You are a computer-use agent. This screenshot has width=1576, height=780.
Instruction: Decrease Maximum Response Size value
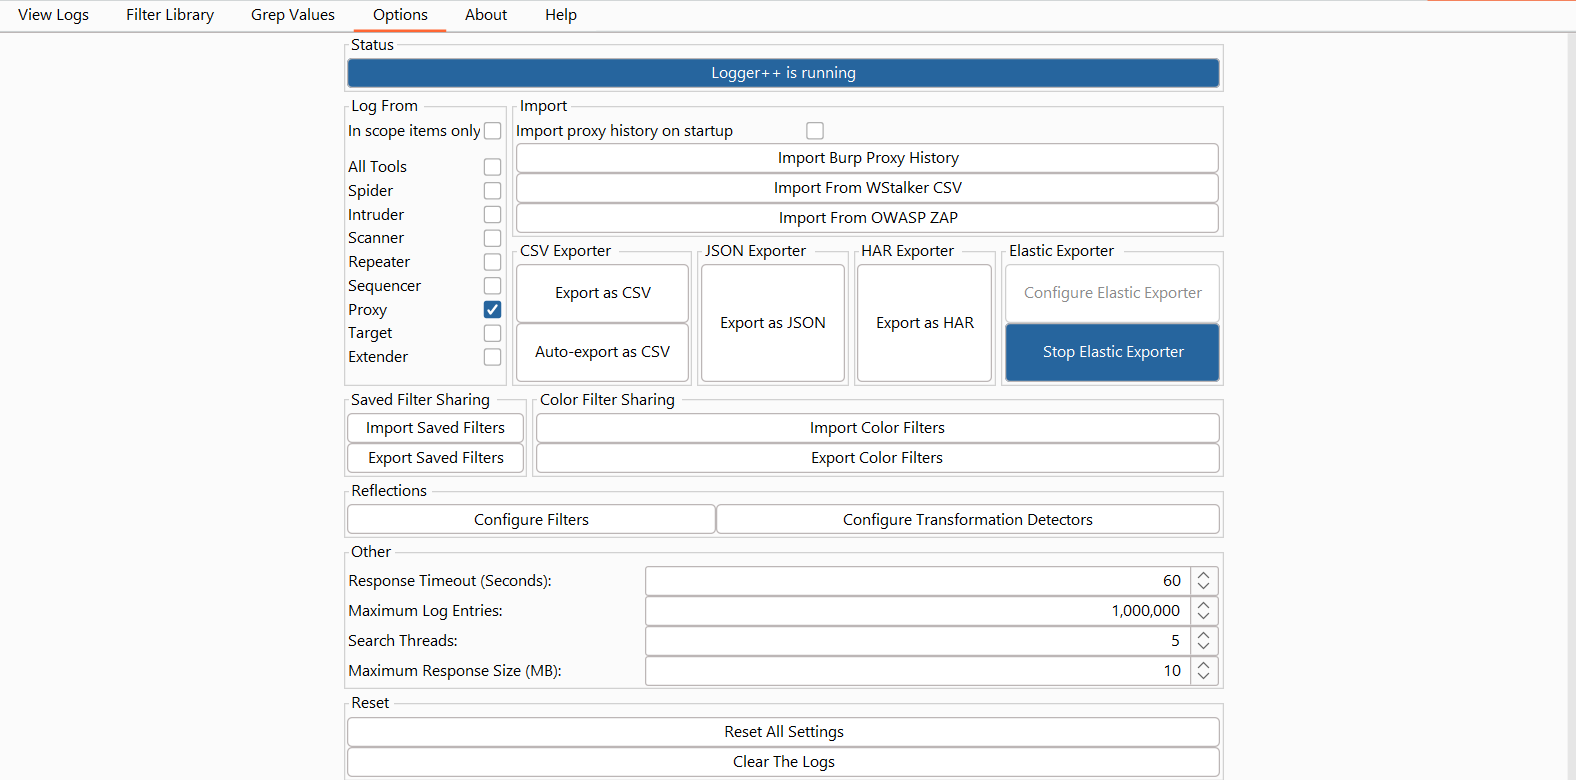click(1204, 677)
